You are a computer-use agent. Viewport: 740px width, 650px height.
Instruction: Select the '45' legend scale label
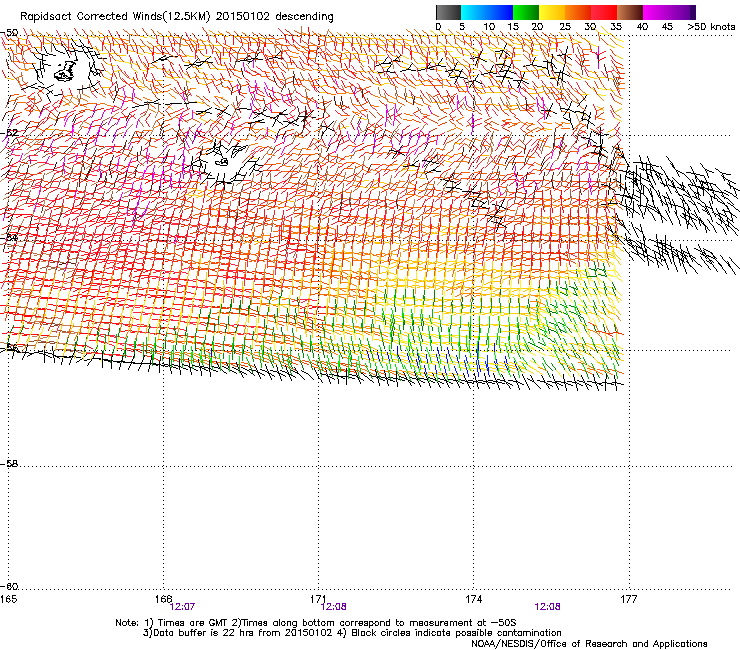pos(667,27)
